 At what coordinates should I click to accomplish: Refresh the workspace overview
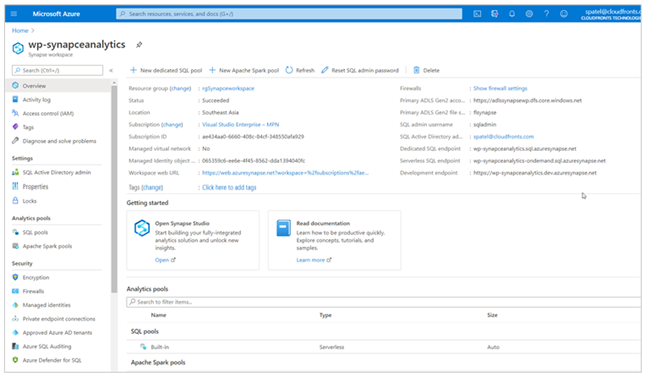click(300, 70)
